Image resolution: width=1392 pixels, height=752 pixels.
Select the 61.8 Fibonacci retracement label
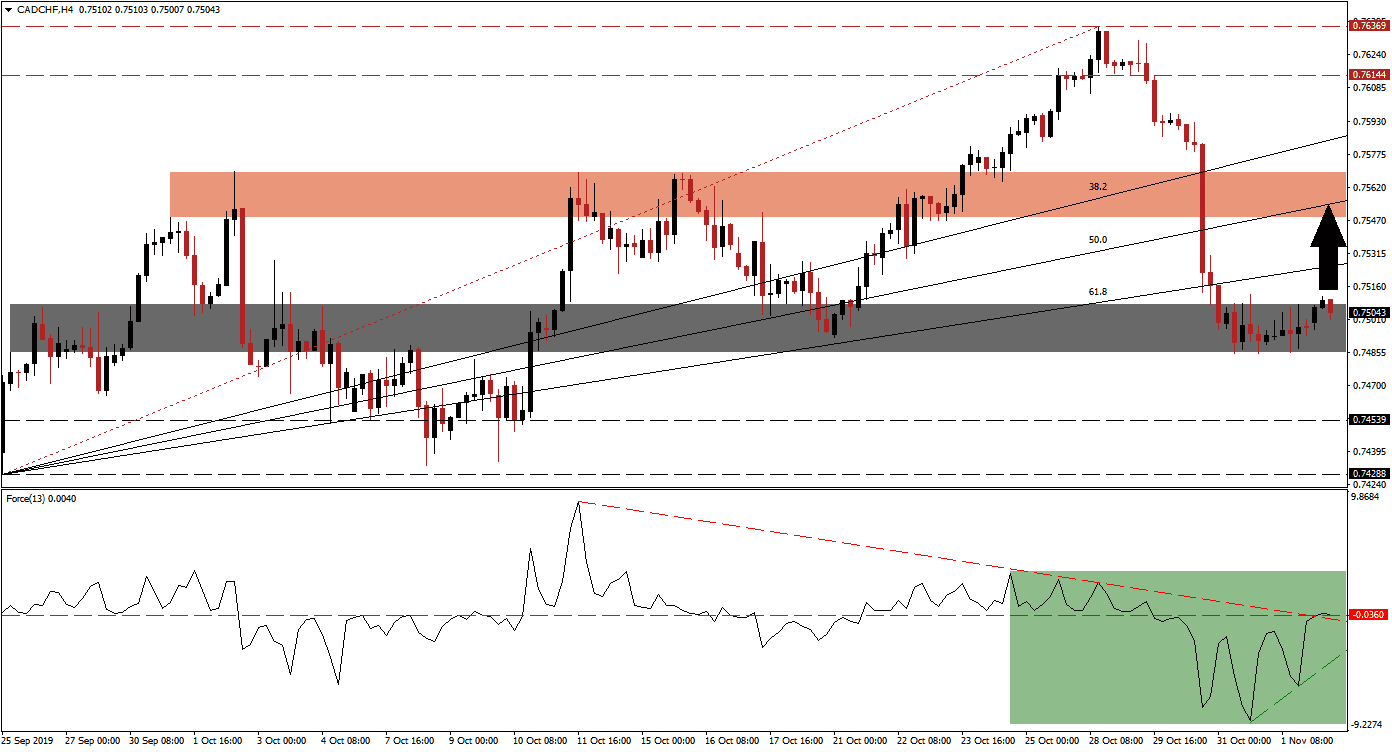pos(1100,292)
